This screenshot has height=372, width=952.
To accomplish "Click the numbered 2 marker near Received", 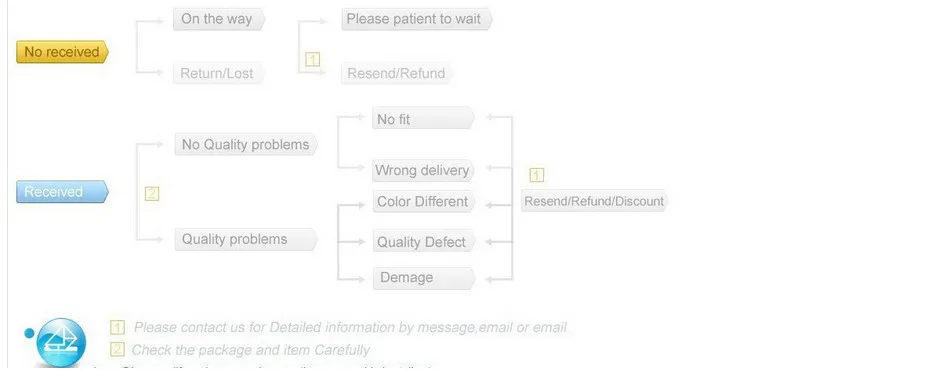I will tap(152, 194).
